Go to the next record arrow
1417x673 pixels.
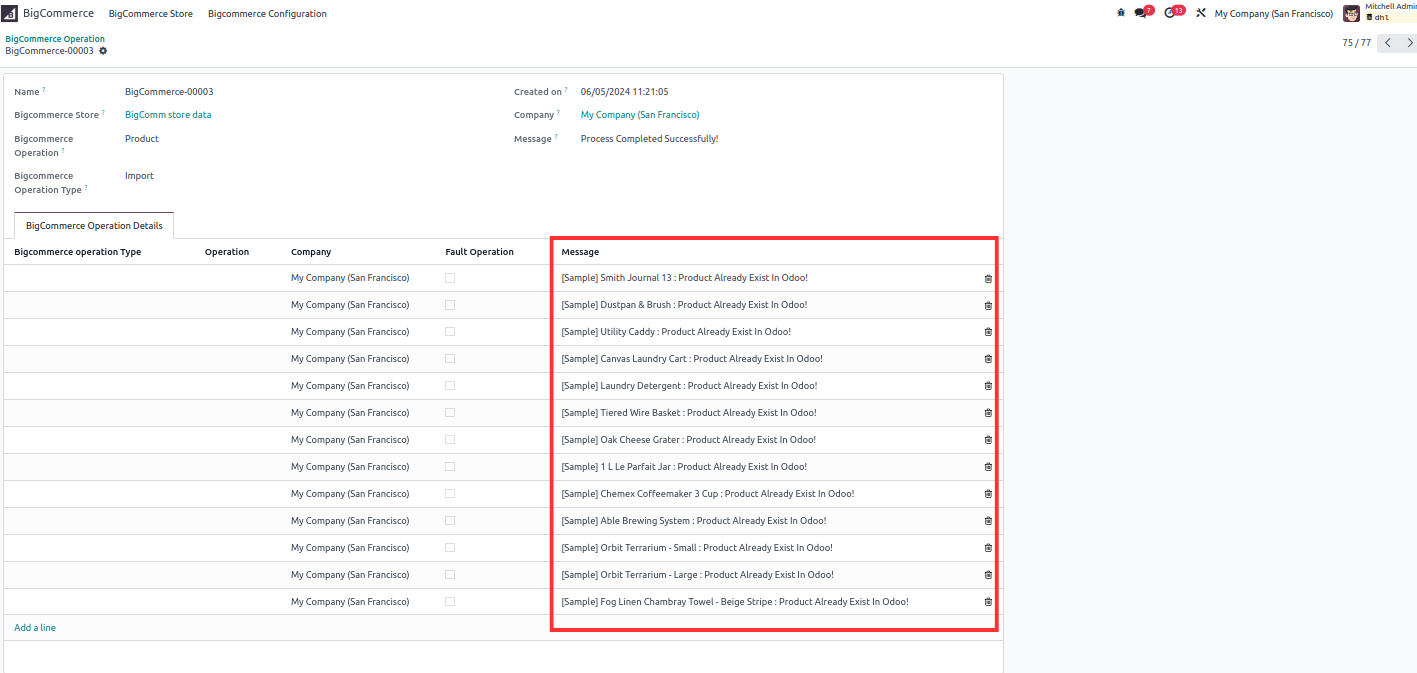[1409, 43]
